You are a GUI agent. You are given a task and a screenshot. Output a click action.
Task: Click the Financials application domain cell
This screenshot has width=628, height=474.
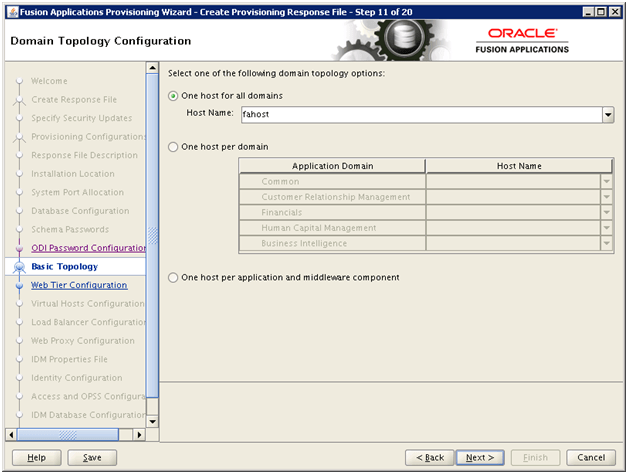pos(332,212)
